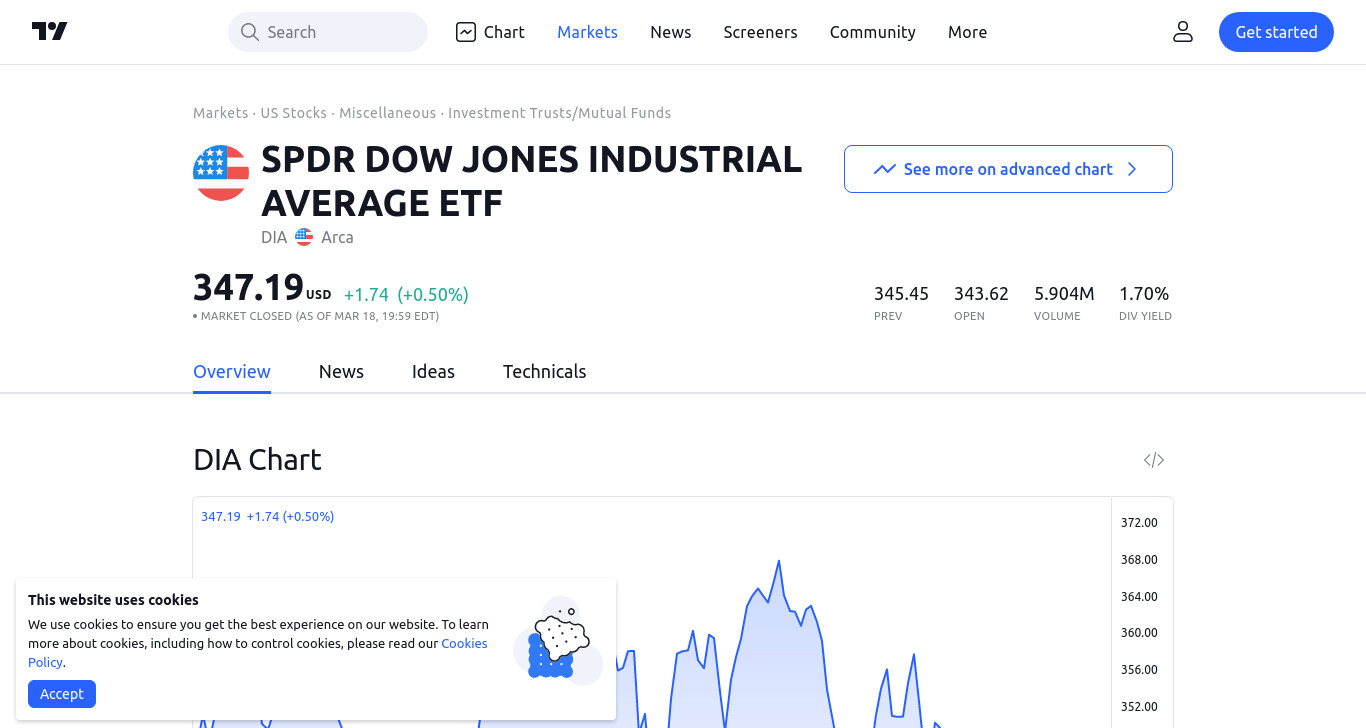This screenshot has width=1366, height=728.
Task: Click the 345.45 PREV value
Action: point(901,294)
